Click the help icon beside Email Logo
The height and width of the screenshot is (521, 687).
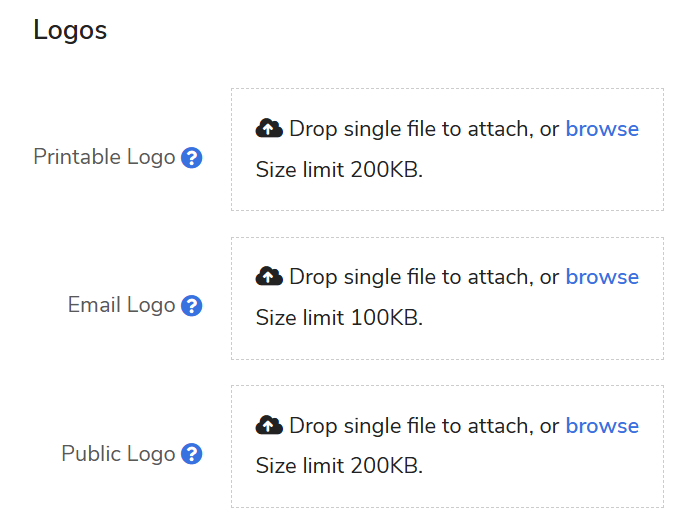(x=192, y=306)
